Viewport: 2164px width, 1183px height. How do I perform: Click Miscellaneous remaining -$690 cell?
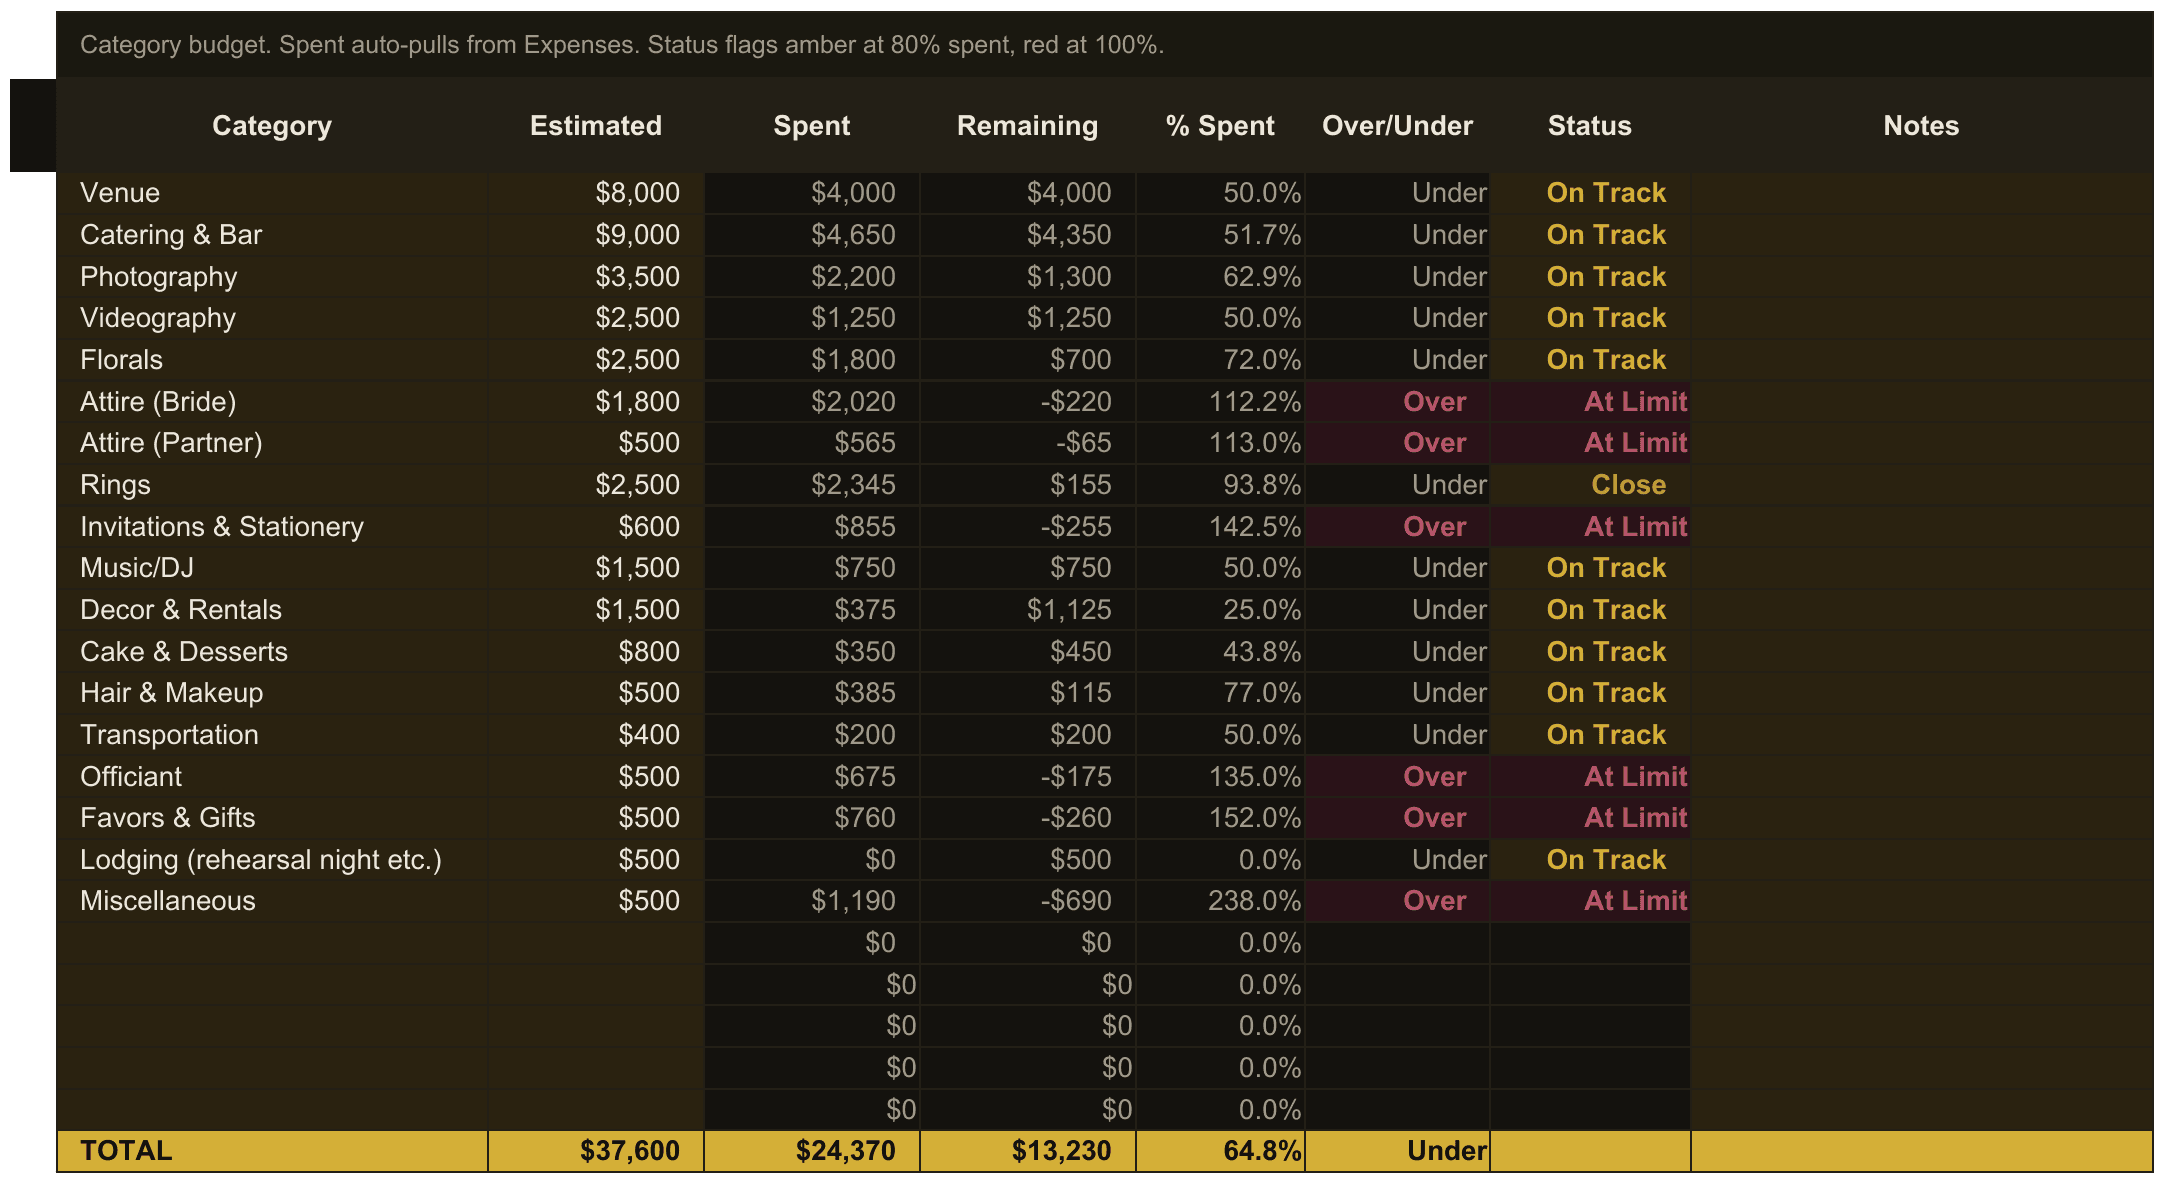(1028, 901)
